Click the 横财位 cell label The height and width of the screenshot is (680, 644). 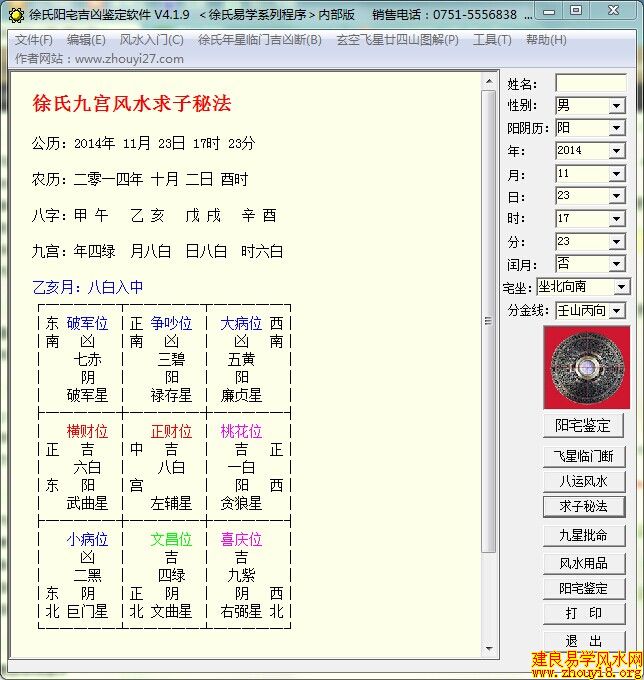[87, 431]
